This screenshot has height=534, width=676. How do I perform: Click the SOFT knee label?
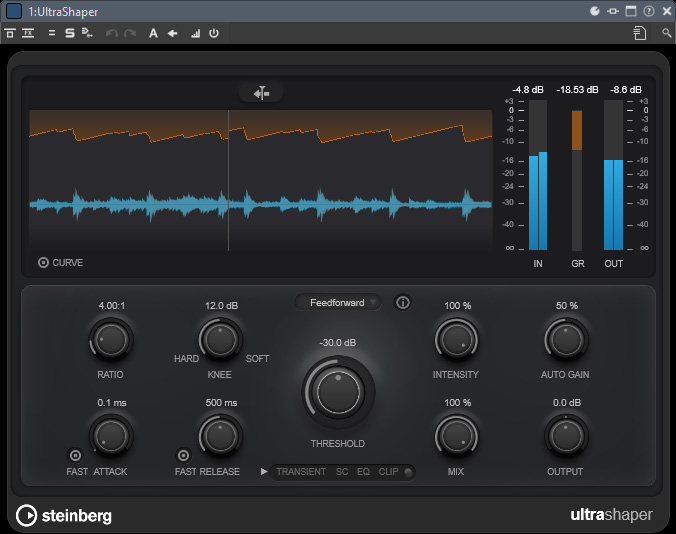pos(257,359)
